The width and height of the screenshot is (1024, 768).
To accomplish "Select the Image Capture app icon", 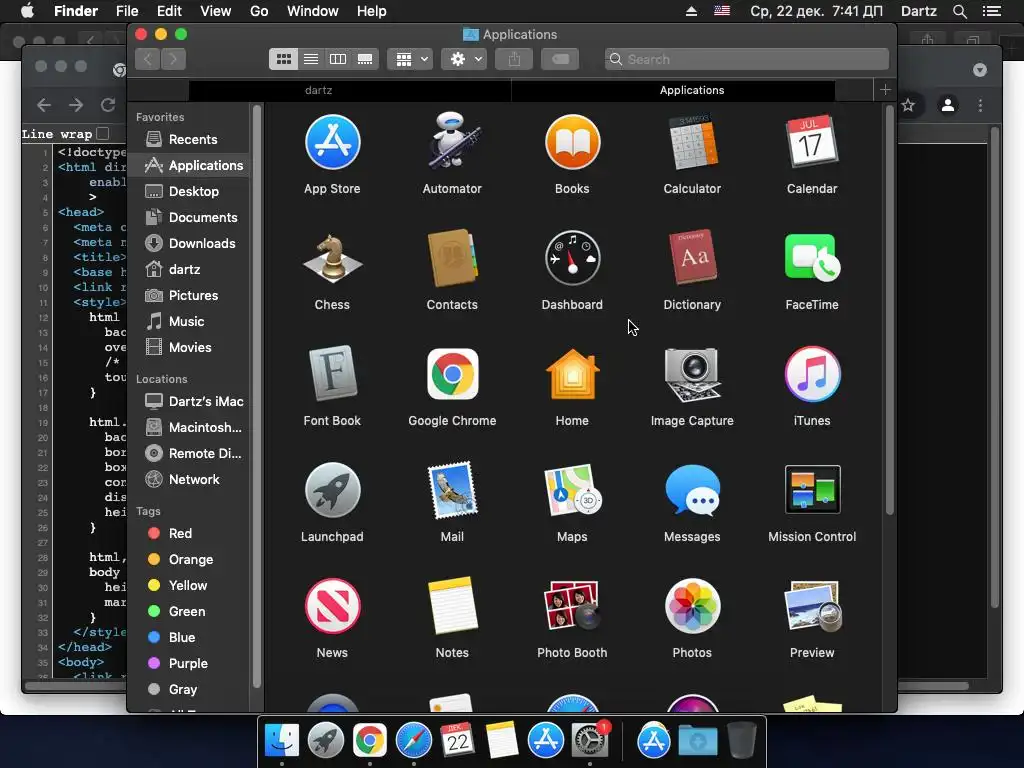I will 692,374.
